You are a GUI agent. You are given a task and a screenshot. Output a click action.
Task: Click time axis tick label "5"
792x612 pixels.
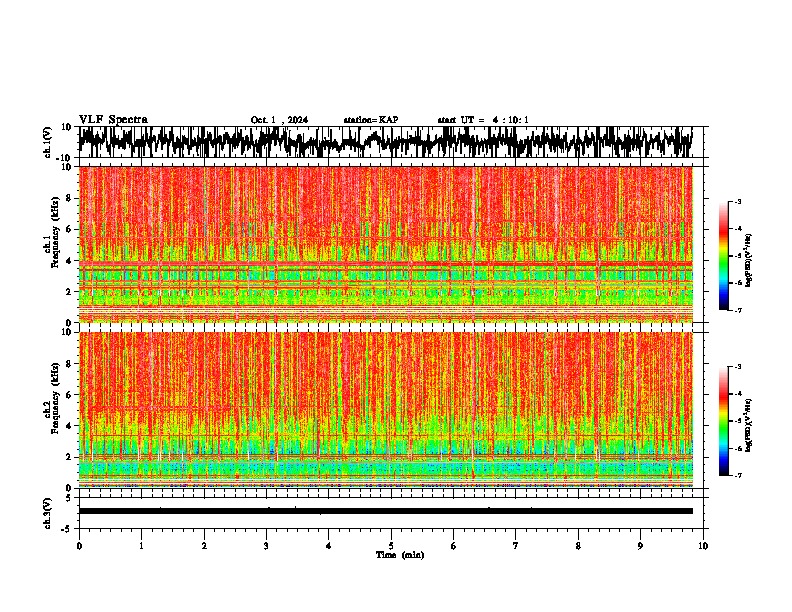point(391,546)
